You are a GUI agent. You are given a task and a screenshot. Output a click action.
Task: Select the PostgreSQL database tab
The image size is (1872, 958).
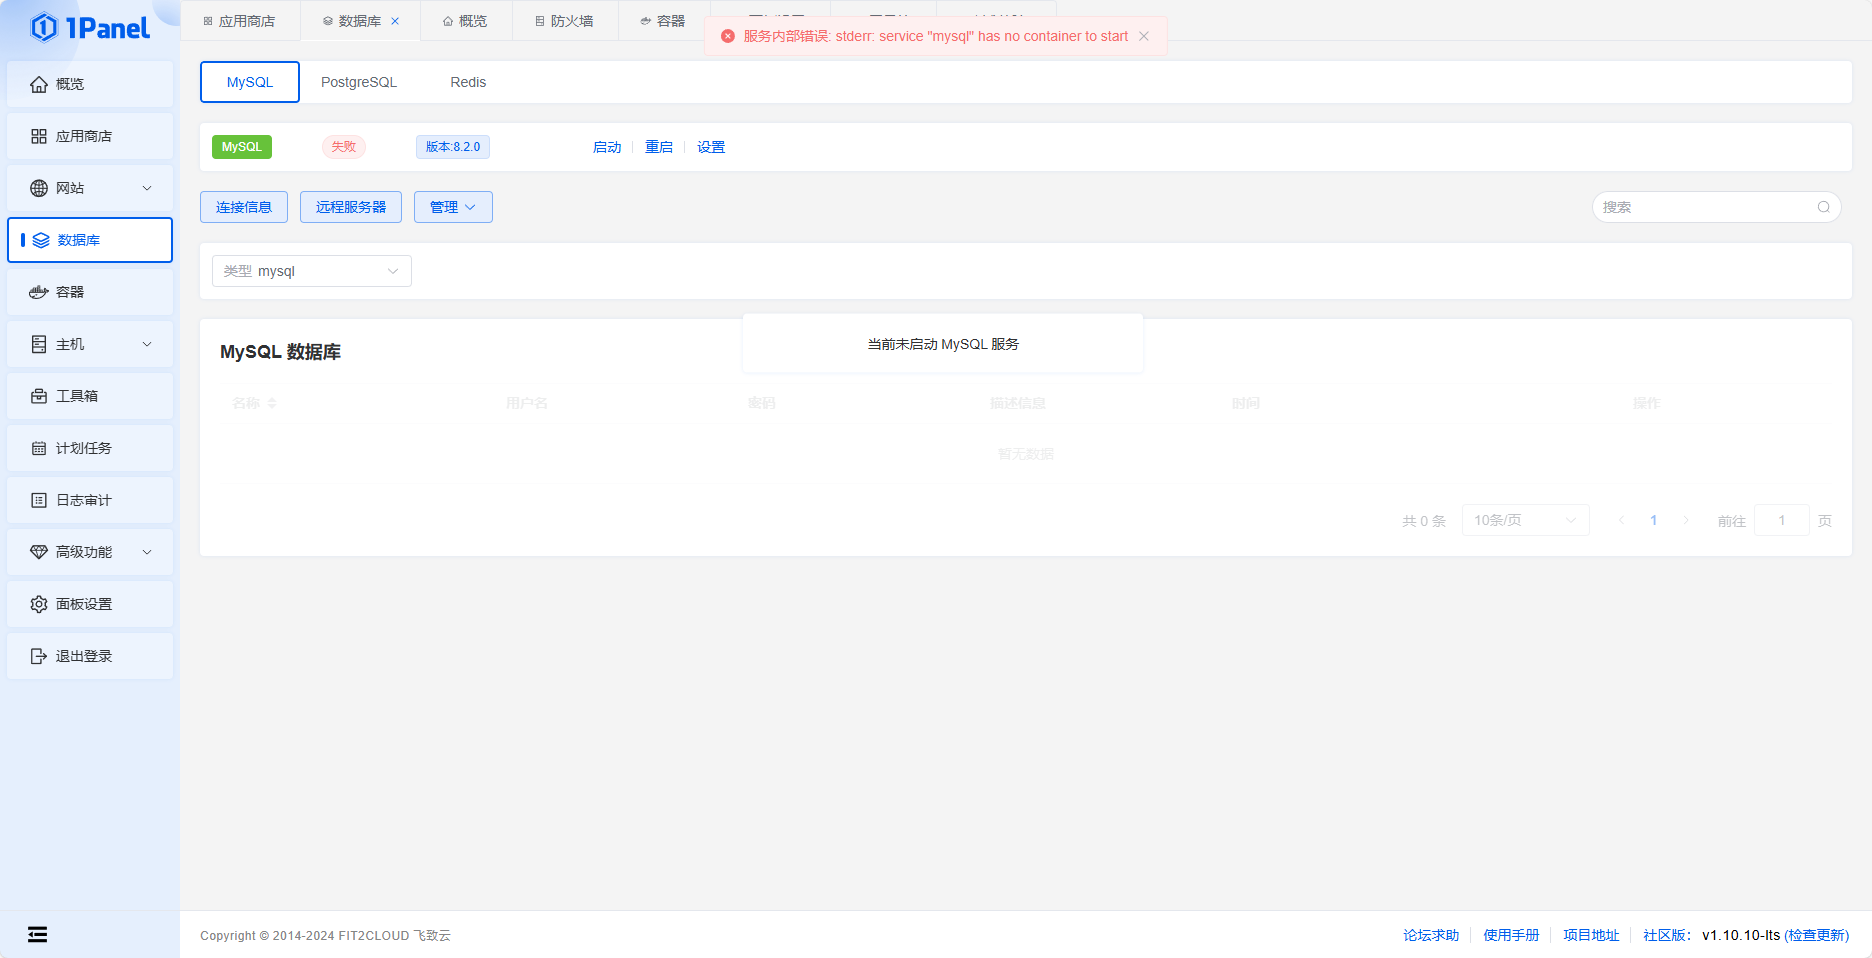[x=359, y=82]
